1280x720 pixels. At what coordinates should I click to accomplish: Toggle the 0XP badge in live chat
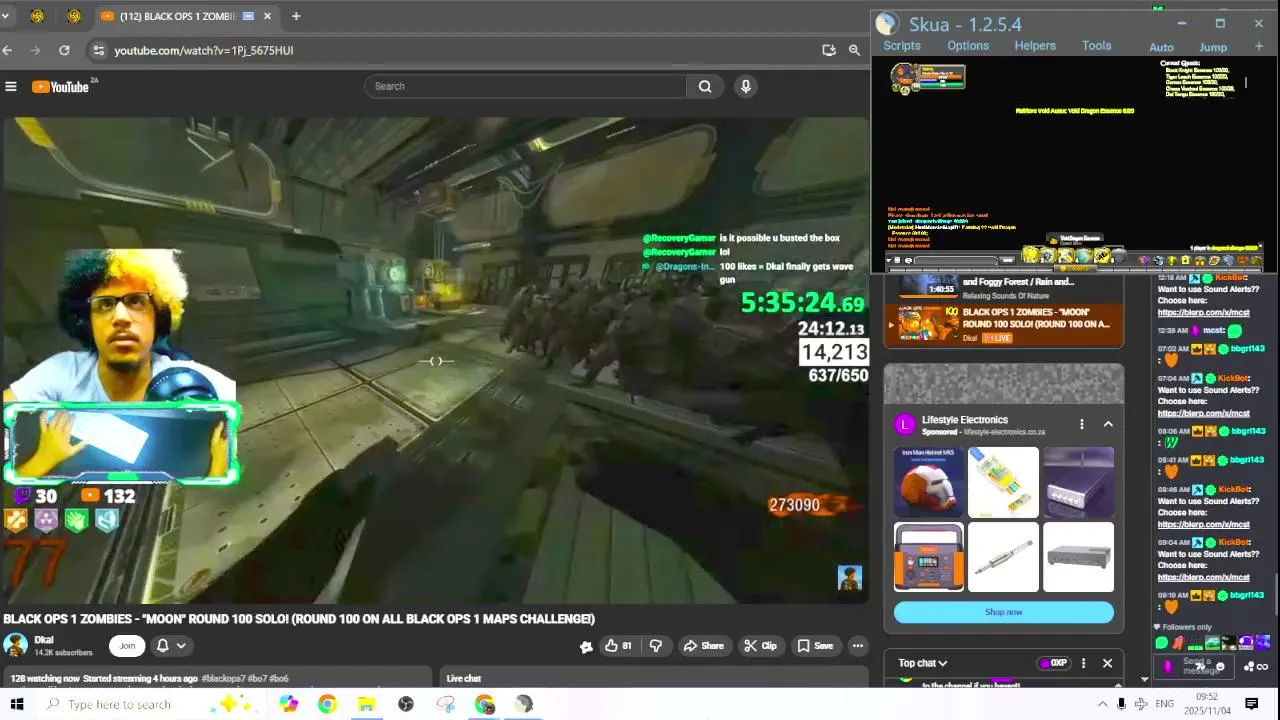tap(1053, 663)
